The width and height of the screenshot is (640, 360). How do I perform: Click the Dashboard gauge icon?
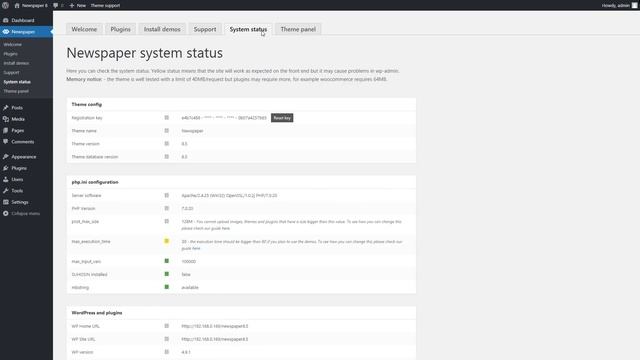[6, 20]
